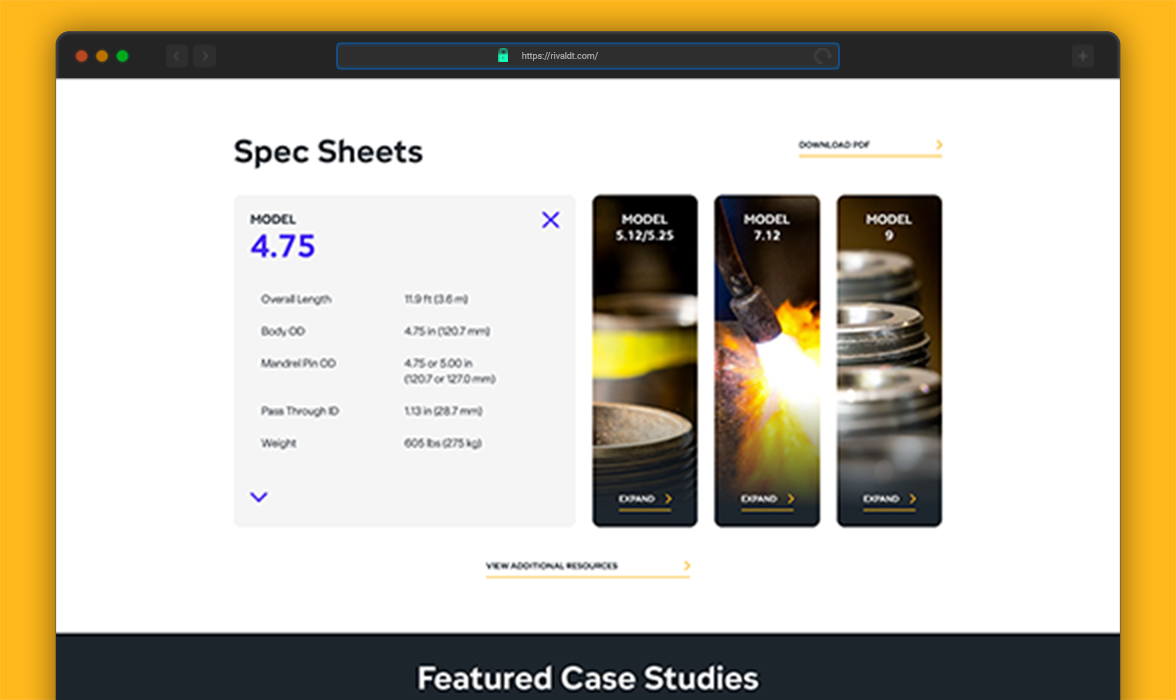Click the blue down chevron in spec card
Image resolution: width=1176 pixels, height=700 pixels.
point(259,497)
